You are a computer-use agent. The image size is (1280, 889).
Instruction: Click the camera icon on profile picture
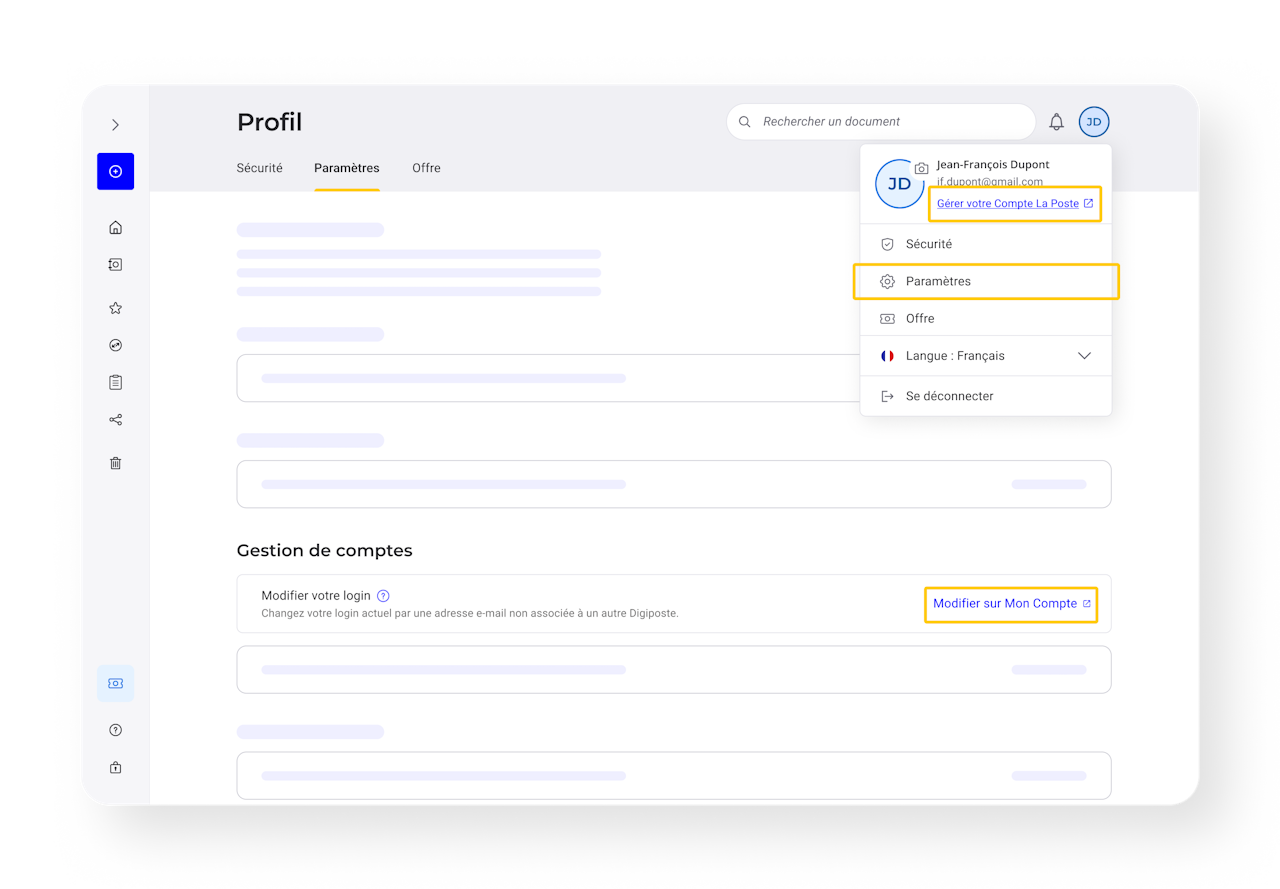(922, 169)
